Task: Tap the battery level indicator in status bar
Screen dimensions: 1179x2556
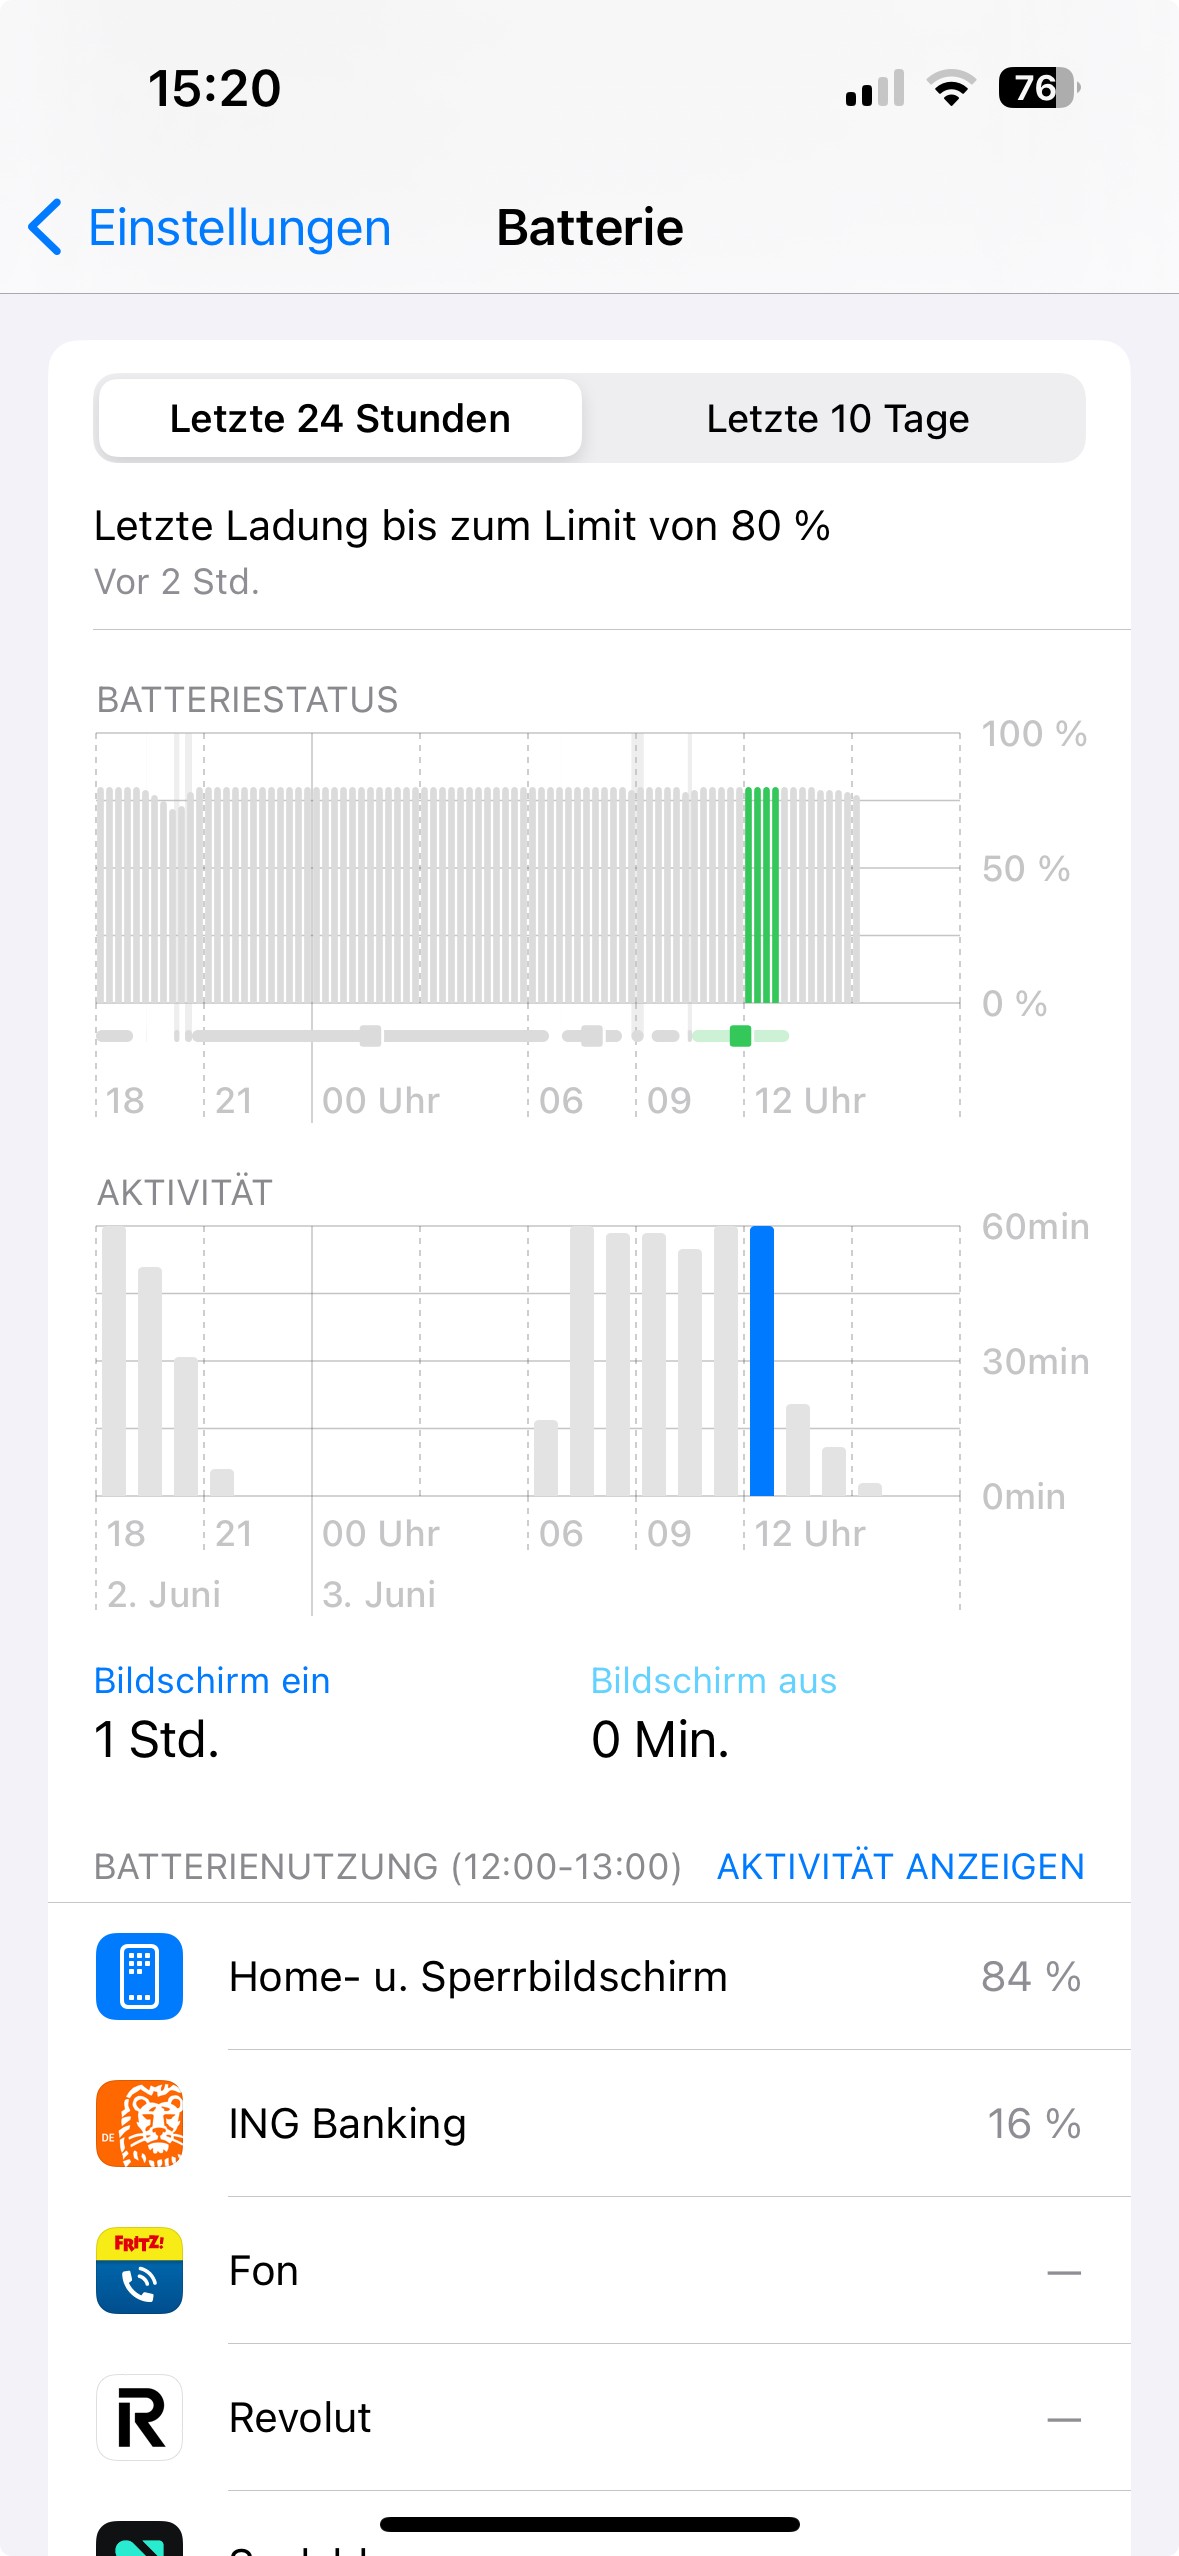Action: pyautogui.click(x=1038, y=88)
